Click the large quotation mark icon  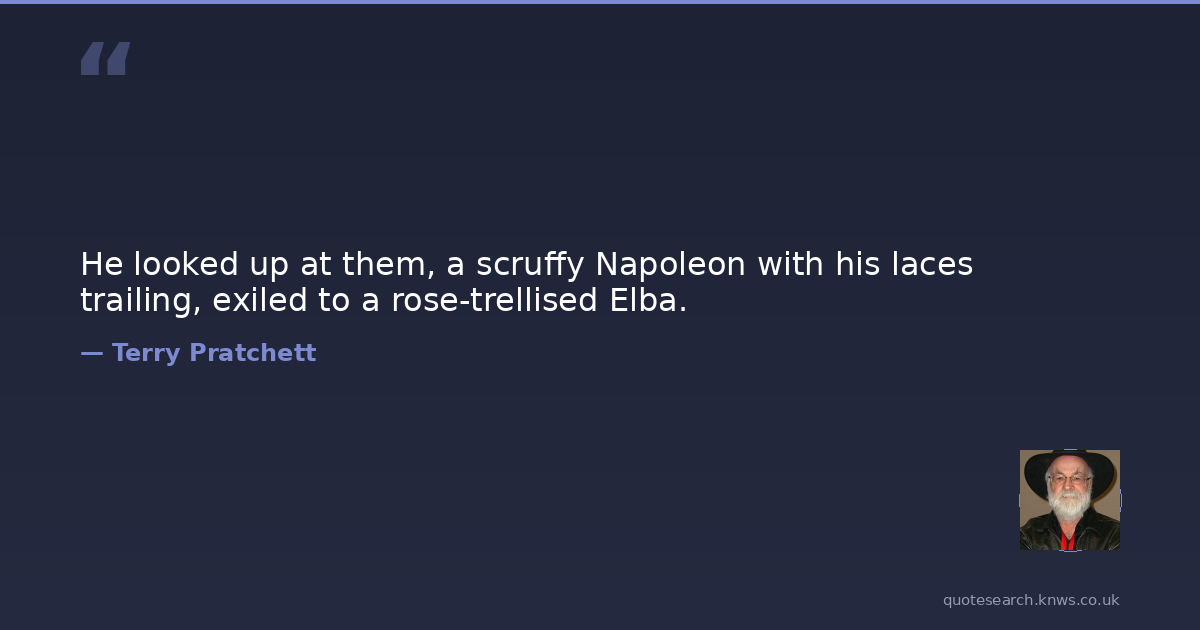click(x=105, y=59)
